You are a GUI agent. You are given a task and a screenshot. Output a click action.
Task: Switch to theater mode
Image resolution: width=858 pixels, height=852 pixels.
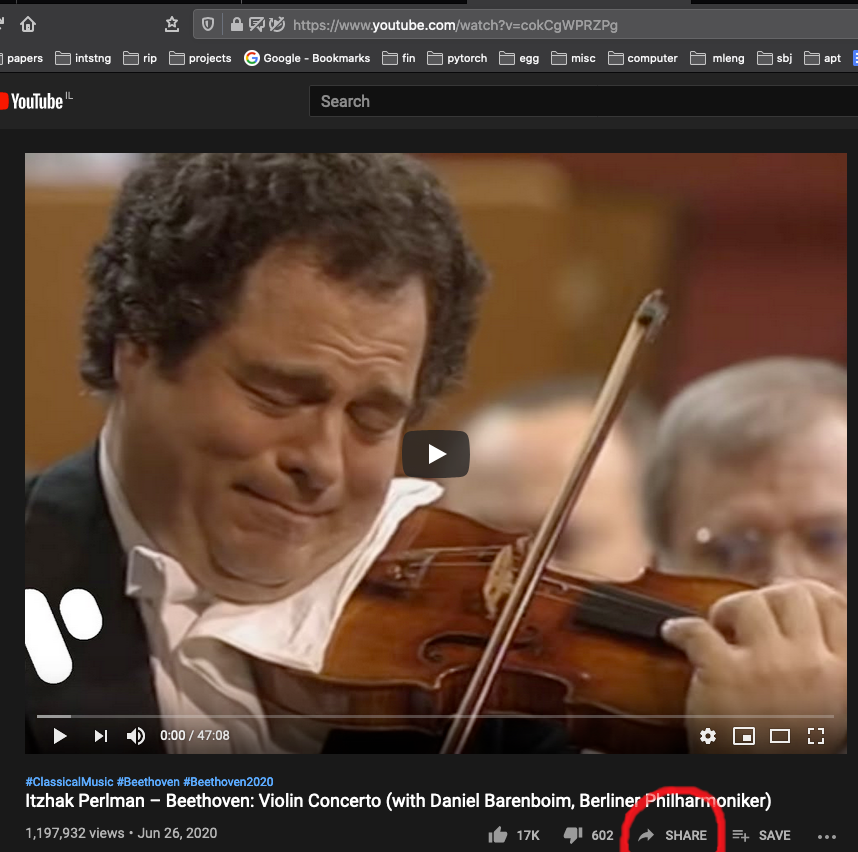coord(780,736)
